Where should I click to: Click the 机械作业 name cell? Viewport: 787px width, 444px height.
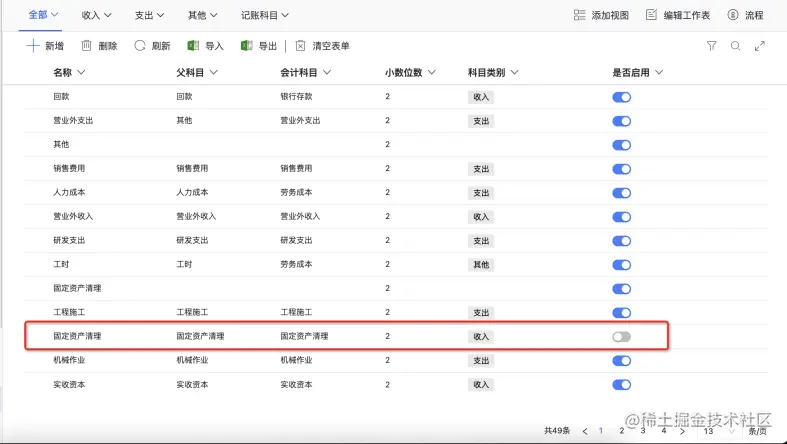(x=69, y=360)
